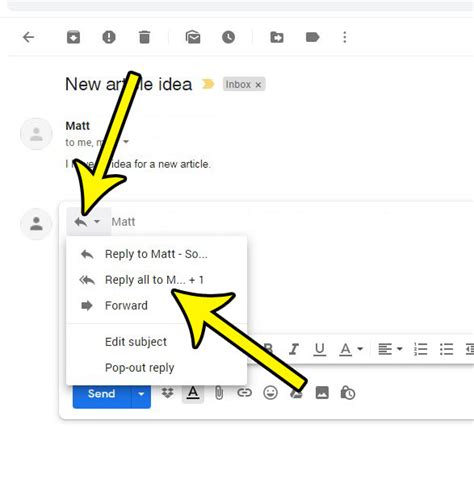
Task: Insert a photo
Action: pyautogui.click(x=322, y=393)
